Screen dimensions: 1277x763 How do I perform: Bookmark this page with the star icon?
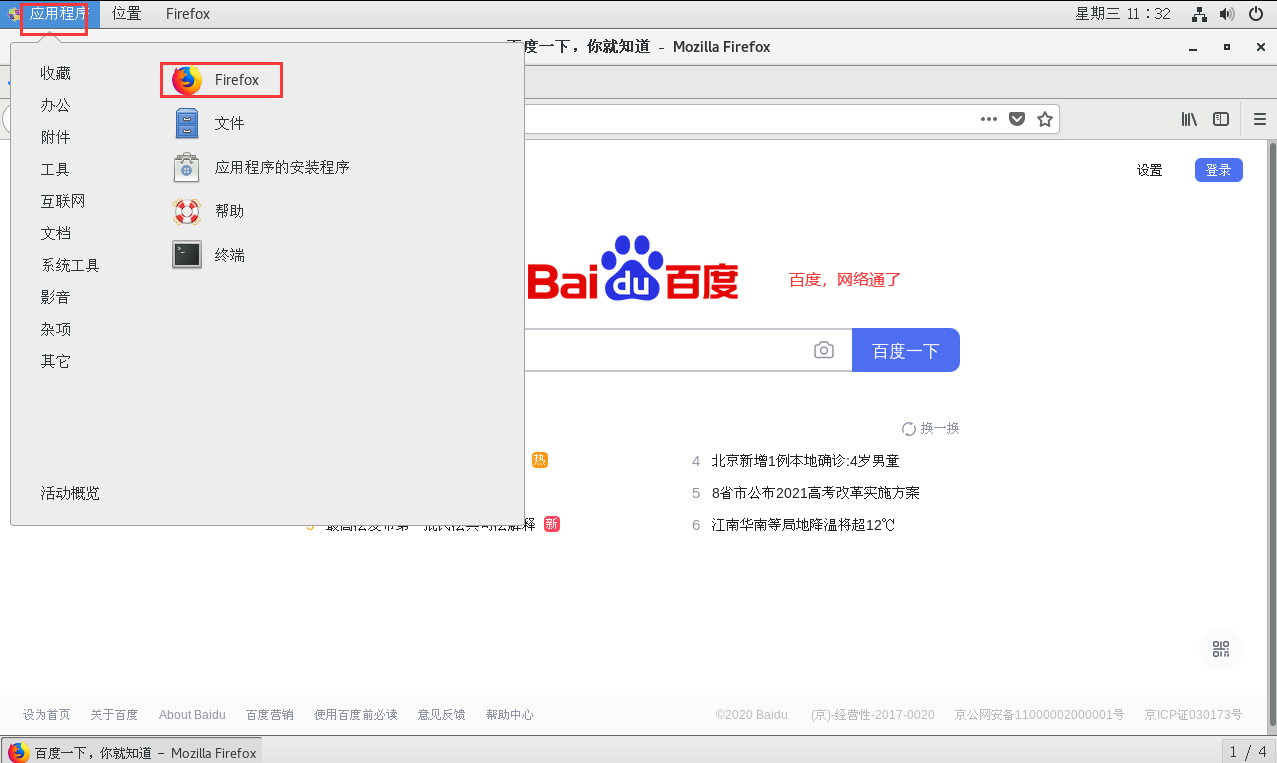click(x=1045, y=119)
